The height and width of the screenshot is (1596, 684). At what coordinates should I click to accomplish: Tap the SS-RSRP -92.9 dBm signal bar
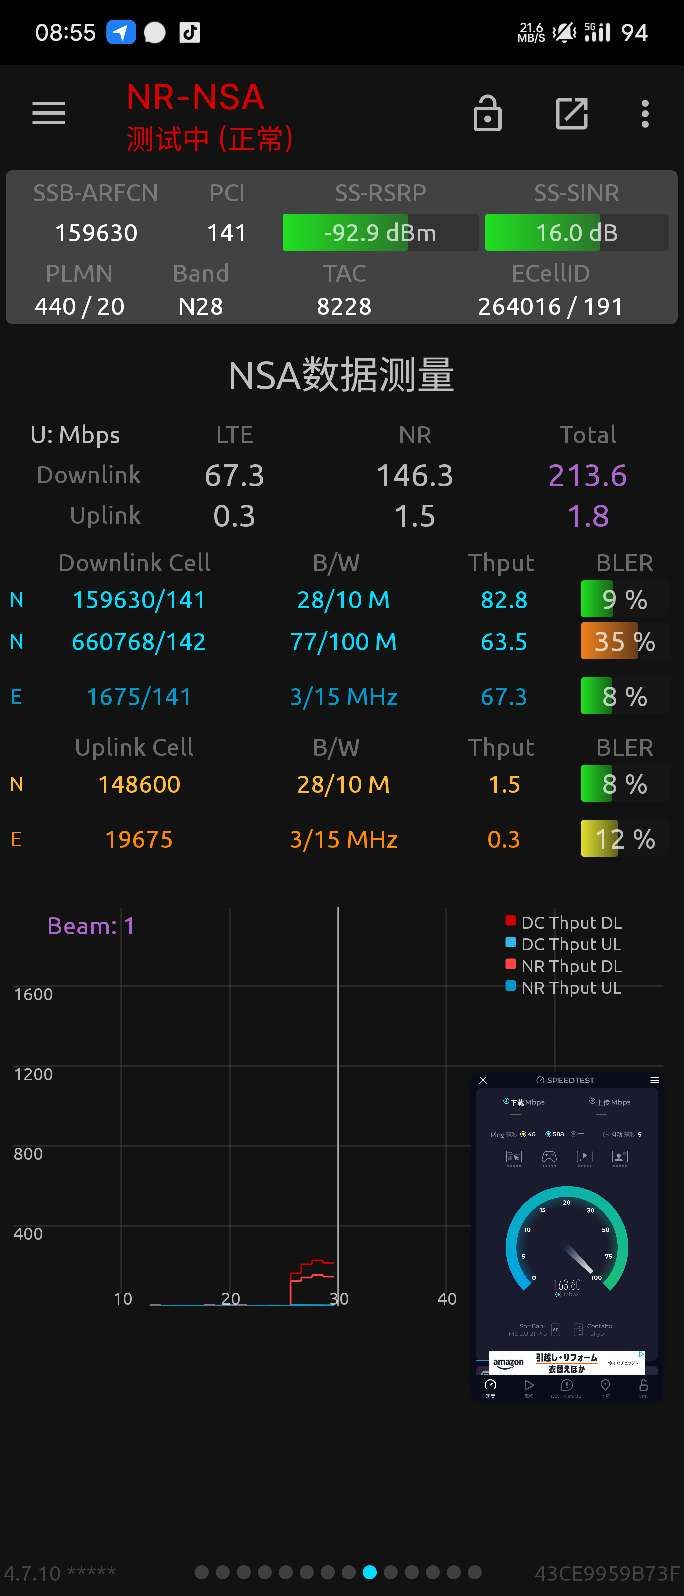379,233
